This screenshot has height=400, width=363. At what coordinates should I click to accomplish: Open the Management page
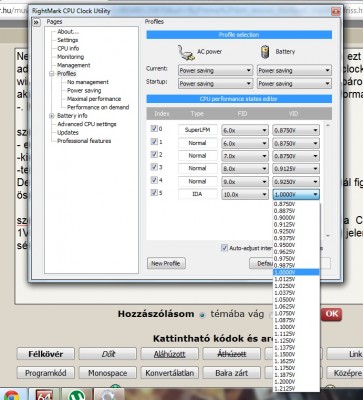tap(74, 65)
